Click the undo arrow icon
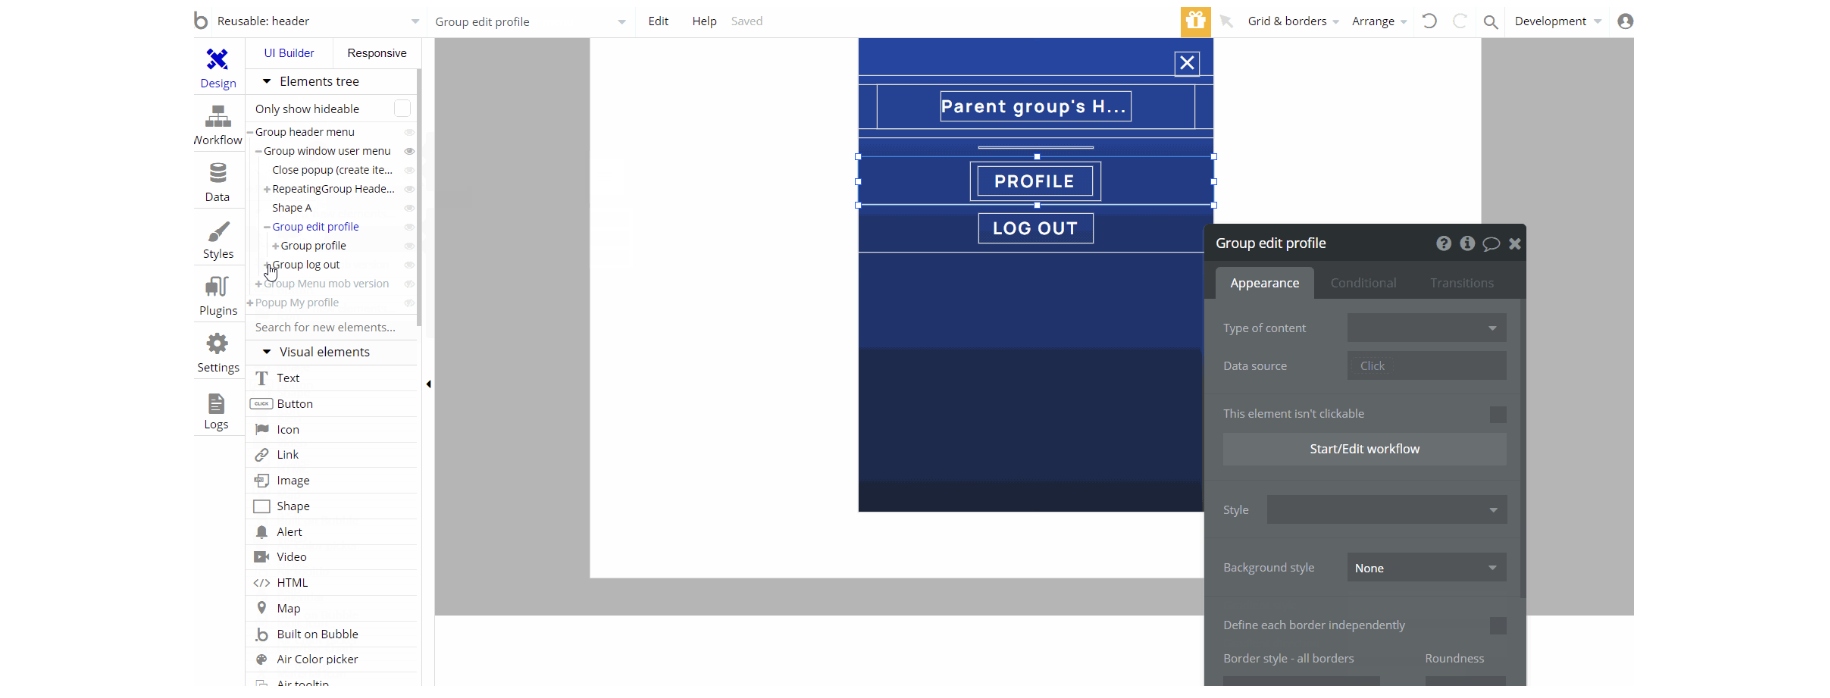Screen dimensions: 1830x698 point(1429,21)
